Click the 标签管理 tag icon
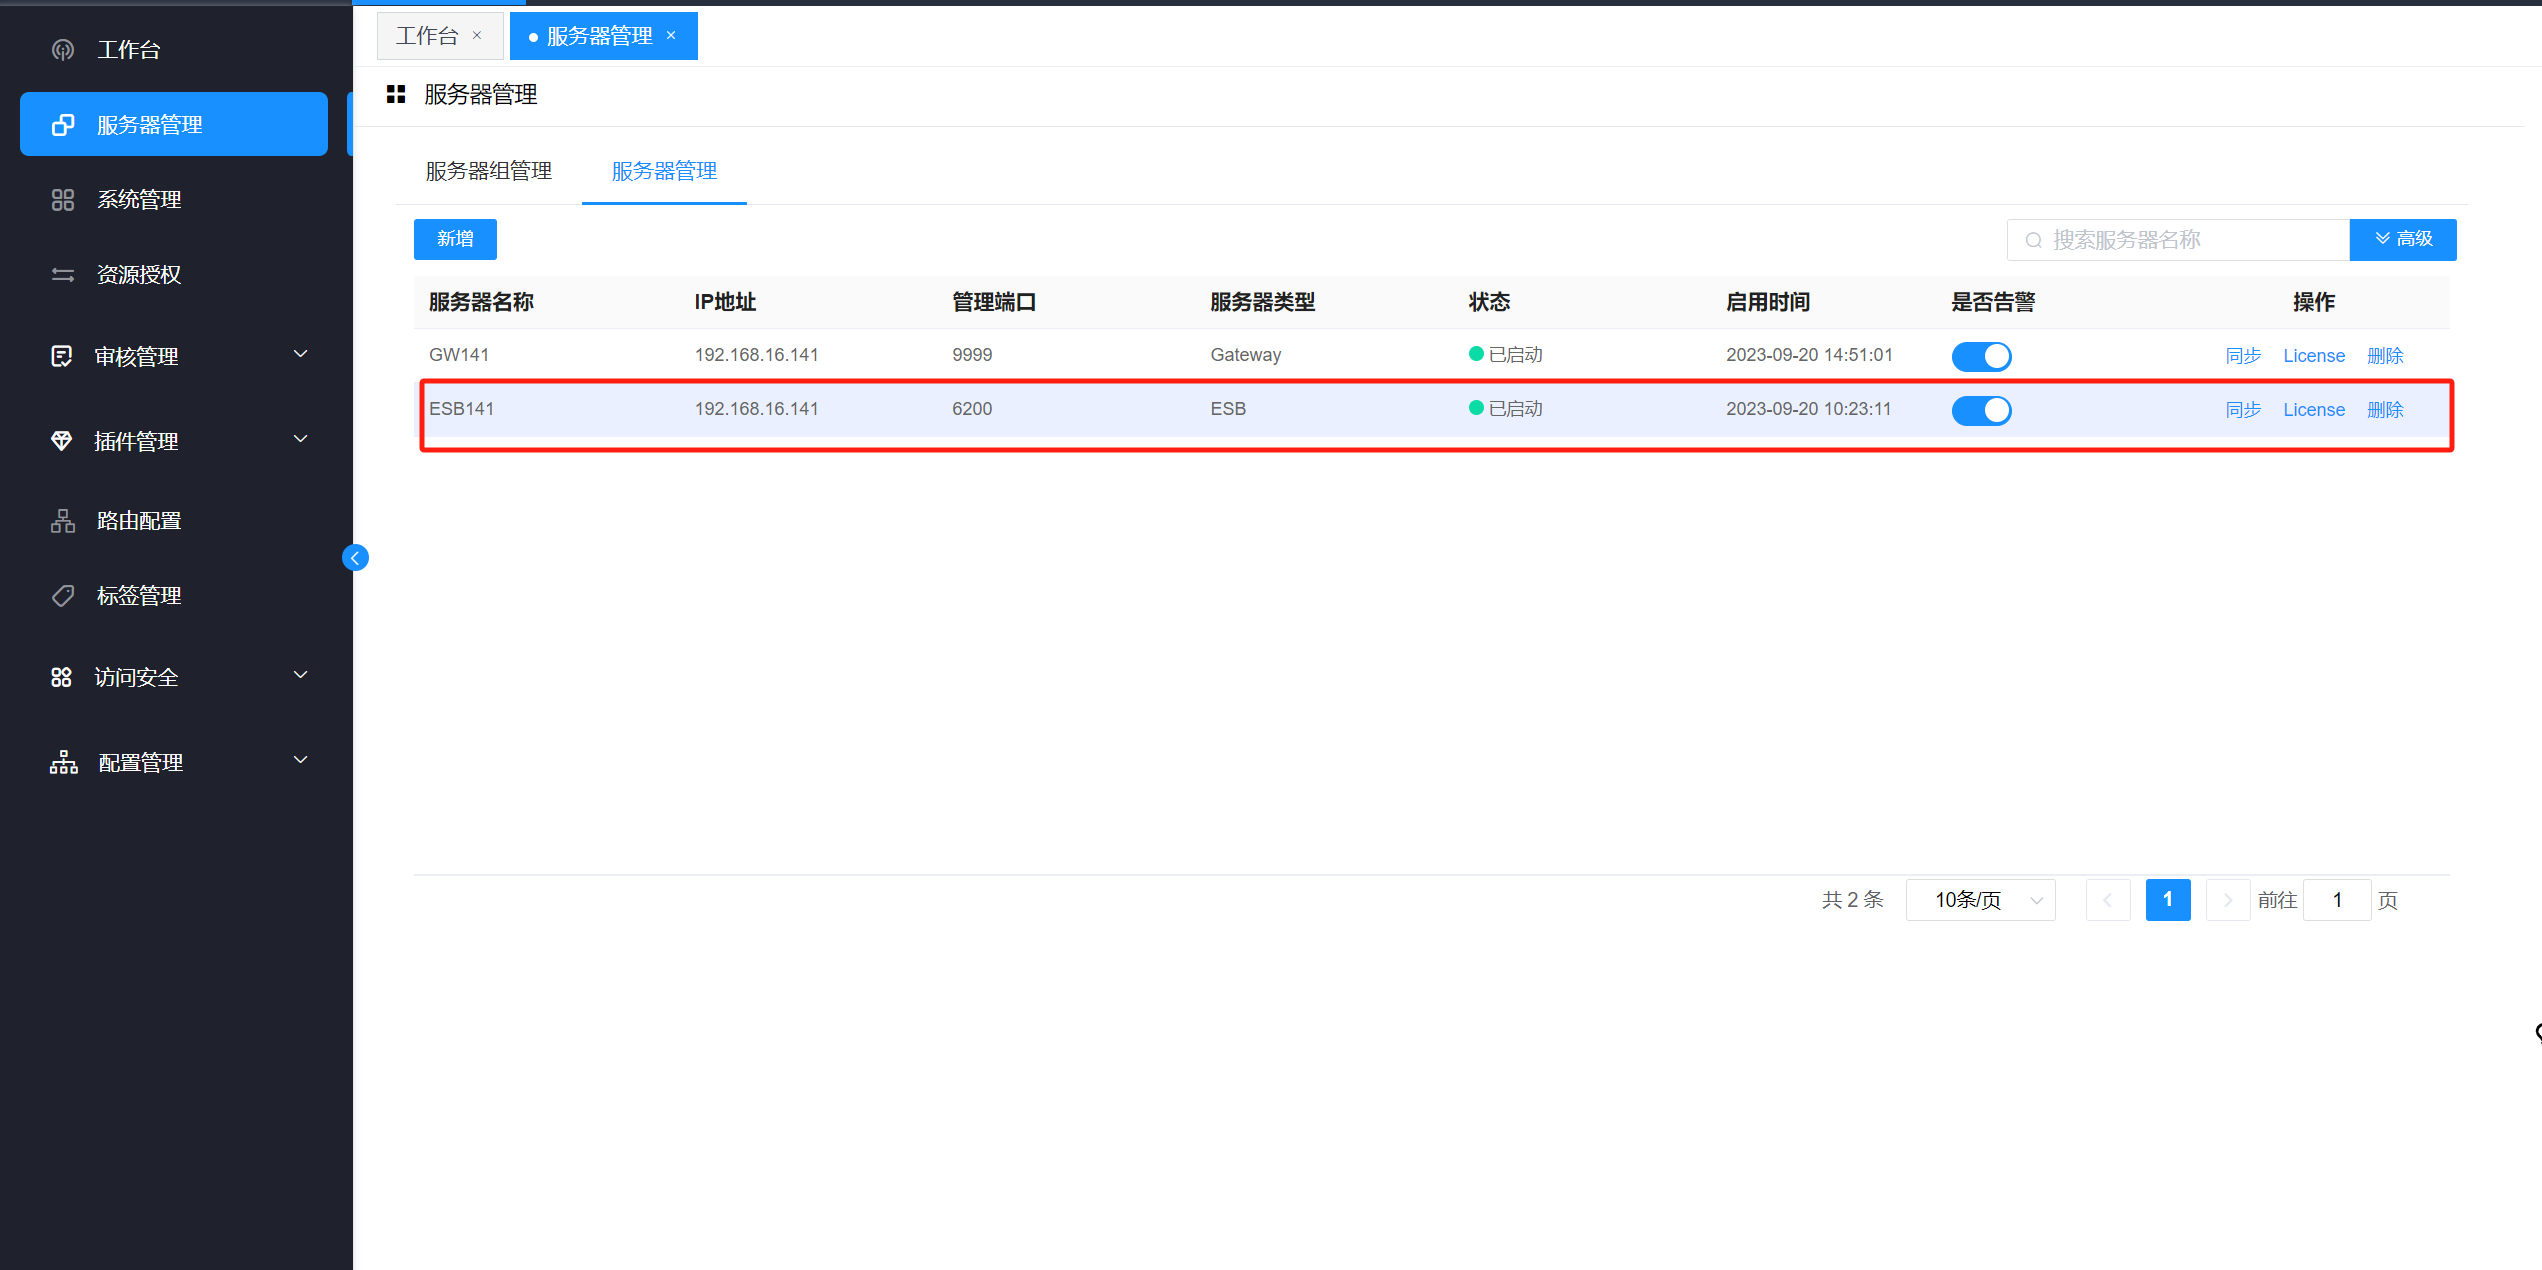This screenshot has height=1270, width=2542. pyautogui.click(x=62, y=596)
